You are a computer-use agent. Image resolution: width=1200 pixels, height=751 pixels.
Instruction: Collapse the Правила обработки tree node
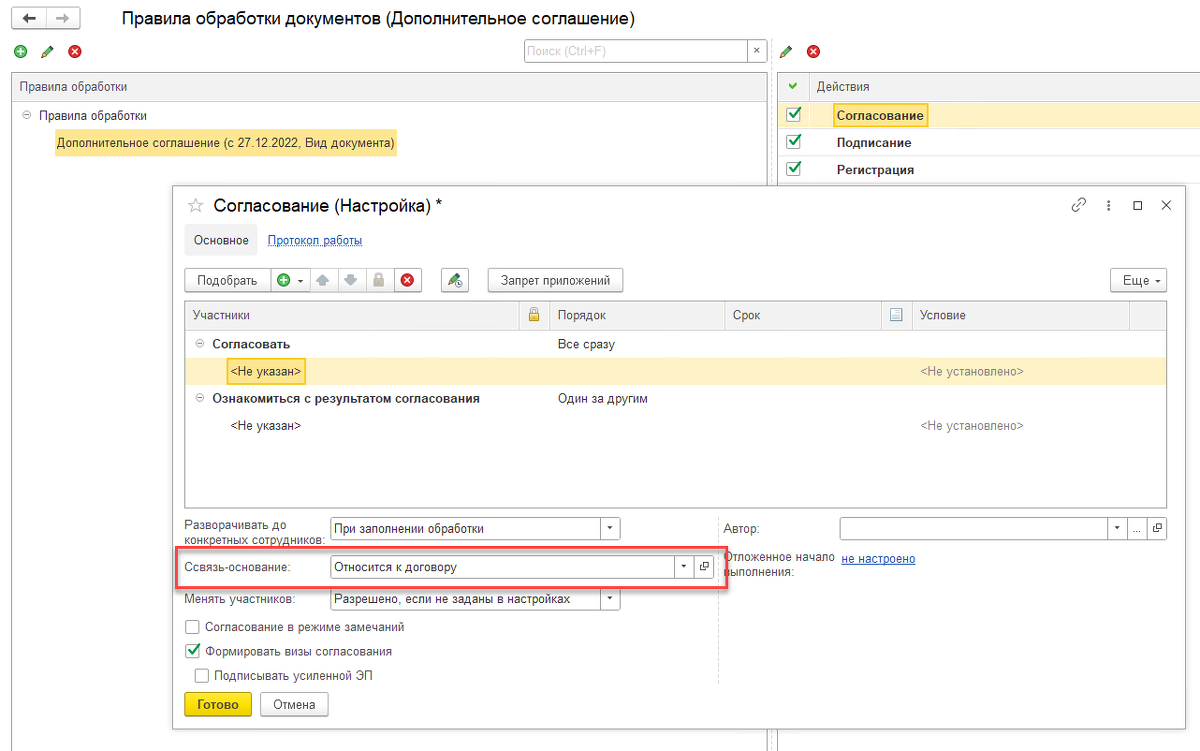[26, 115]
